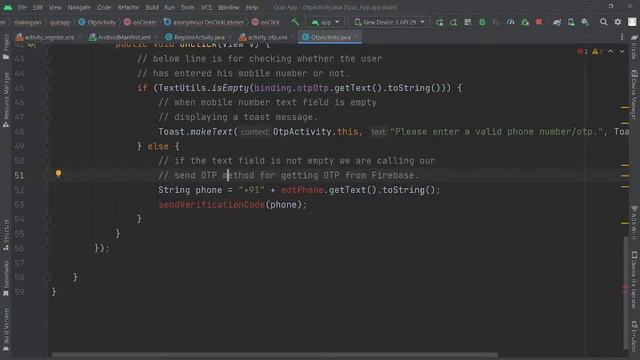Open the View menu
640x360 pixels.
(55, 7)
